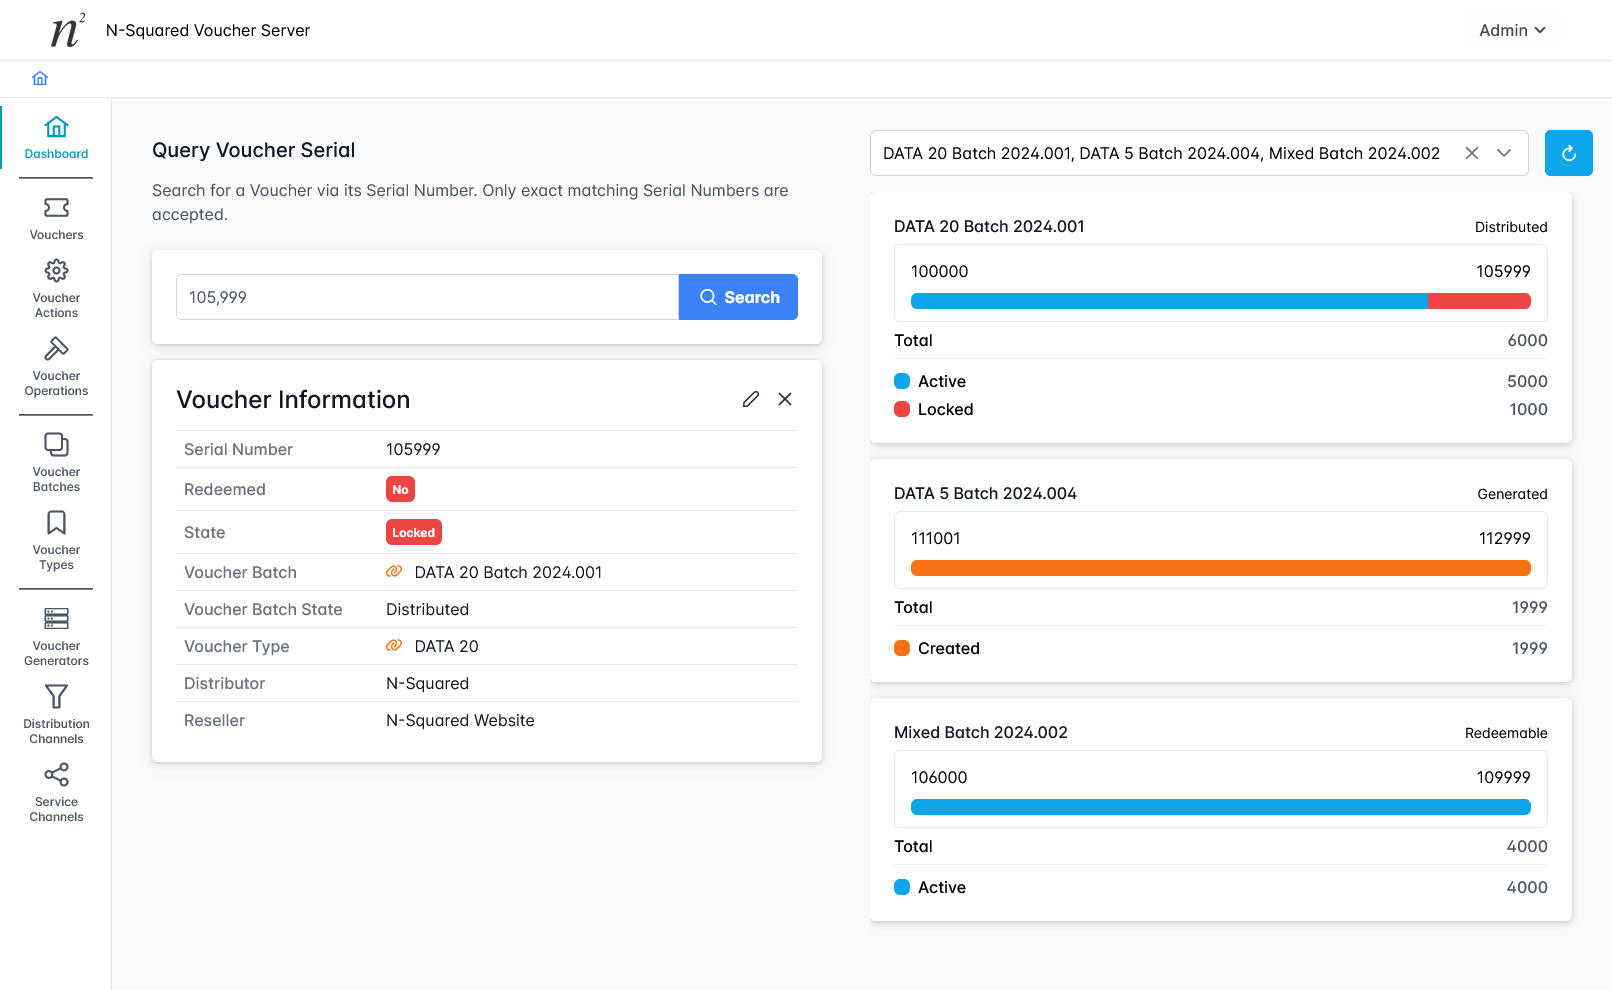Open Voucher Types bookmark icon

click(56, 523)
